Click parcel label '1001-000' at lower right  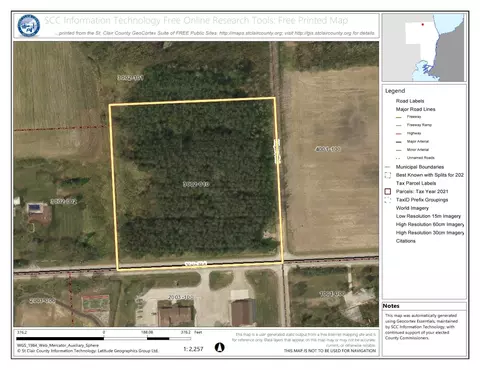[x=332, y=294]
